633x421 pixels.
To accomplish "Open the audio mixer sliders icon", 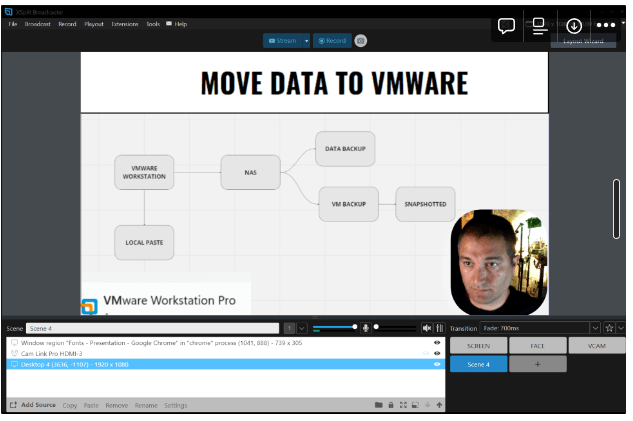I will tap(440, 328).
